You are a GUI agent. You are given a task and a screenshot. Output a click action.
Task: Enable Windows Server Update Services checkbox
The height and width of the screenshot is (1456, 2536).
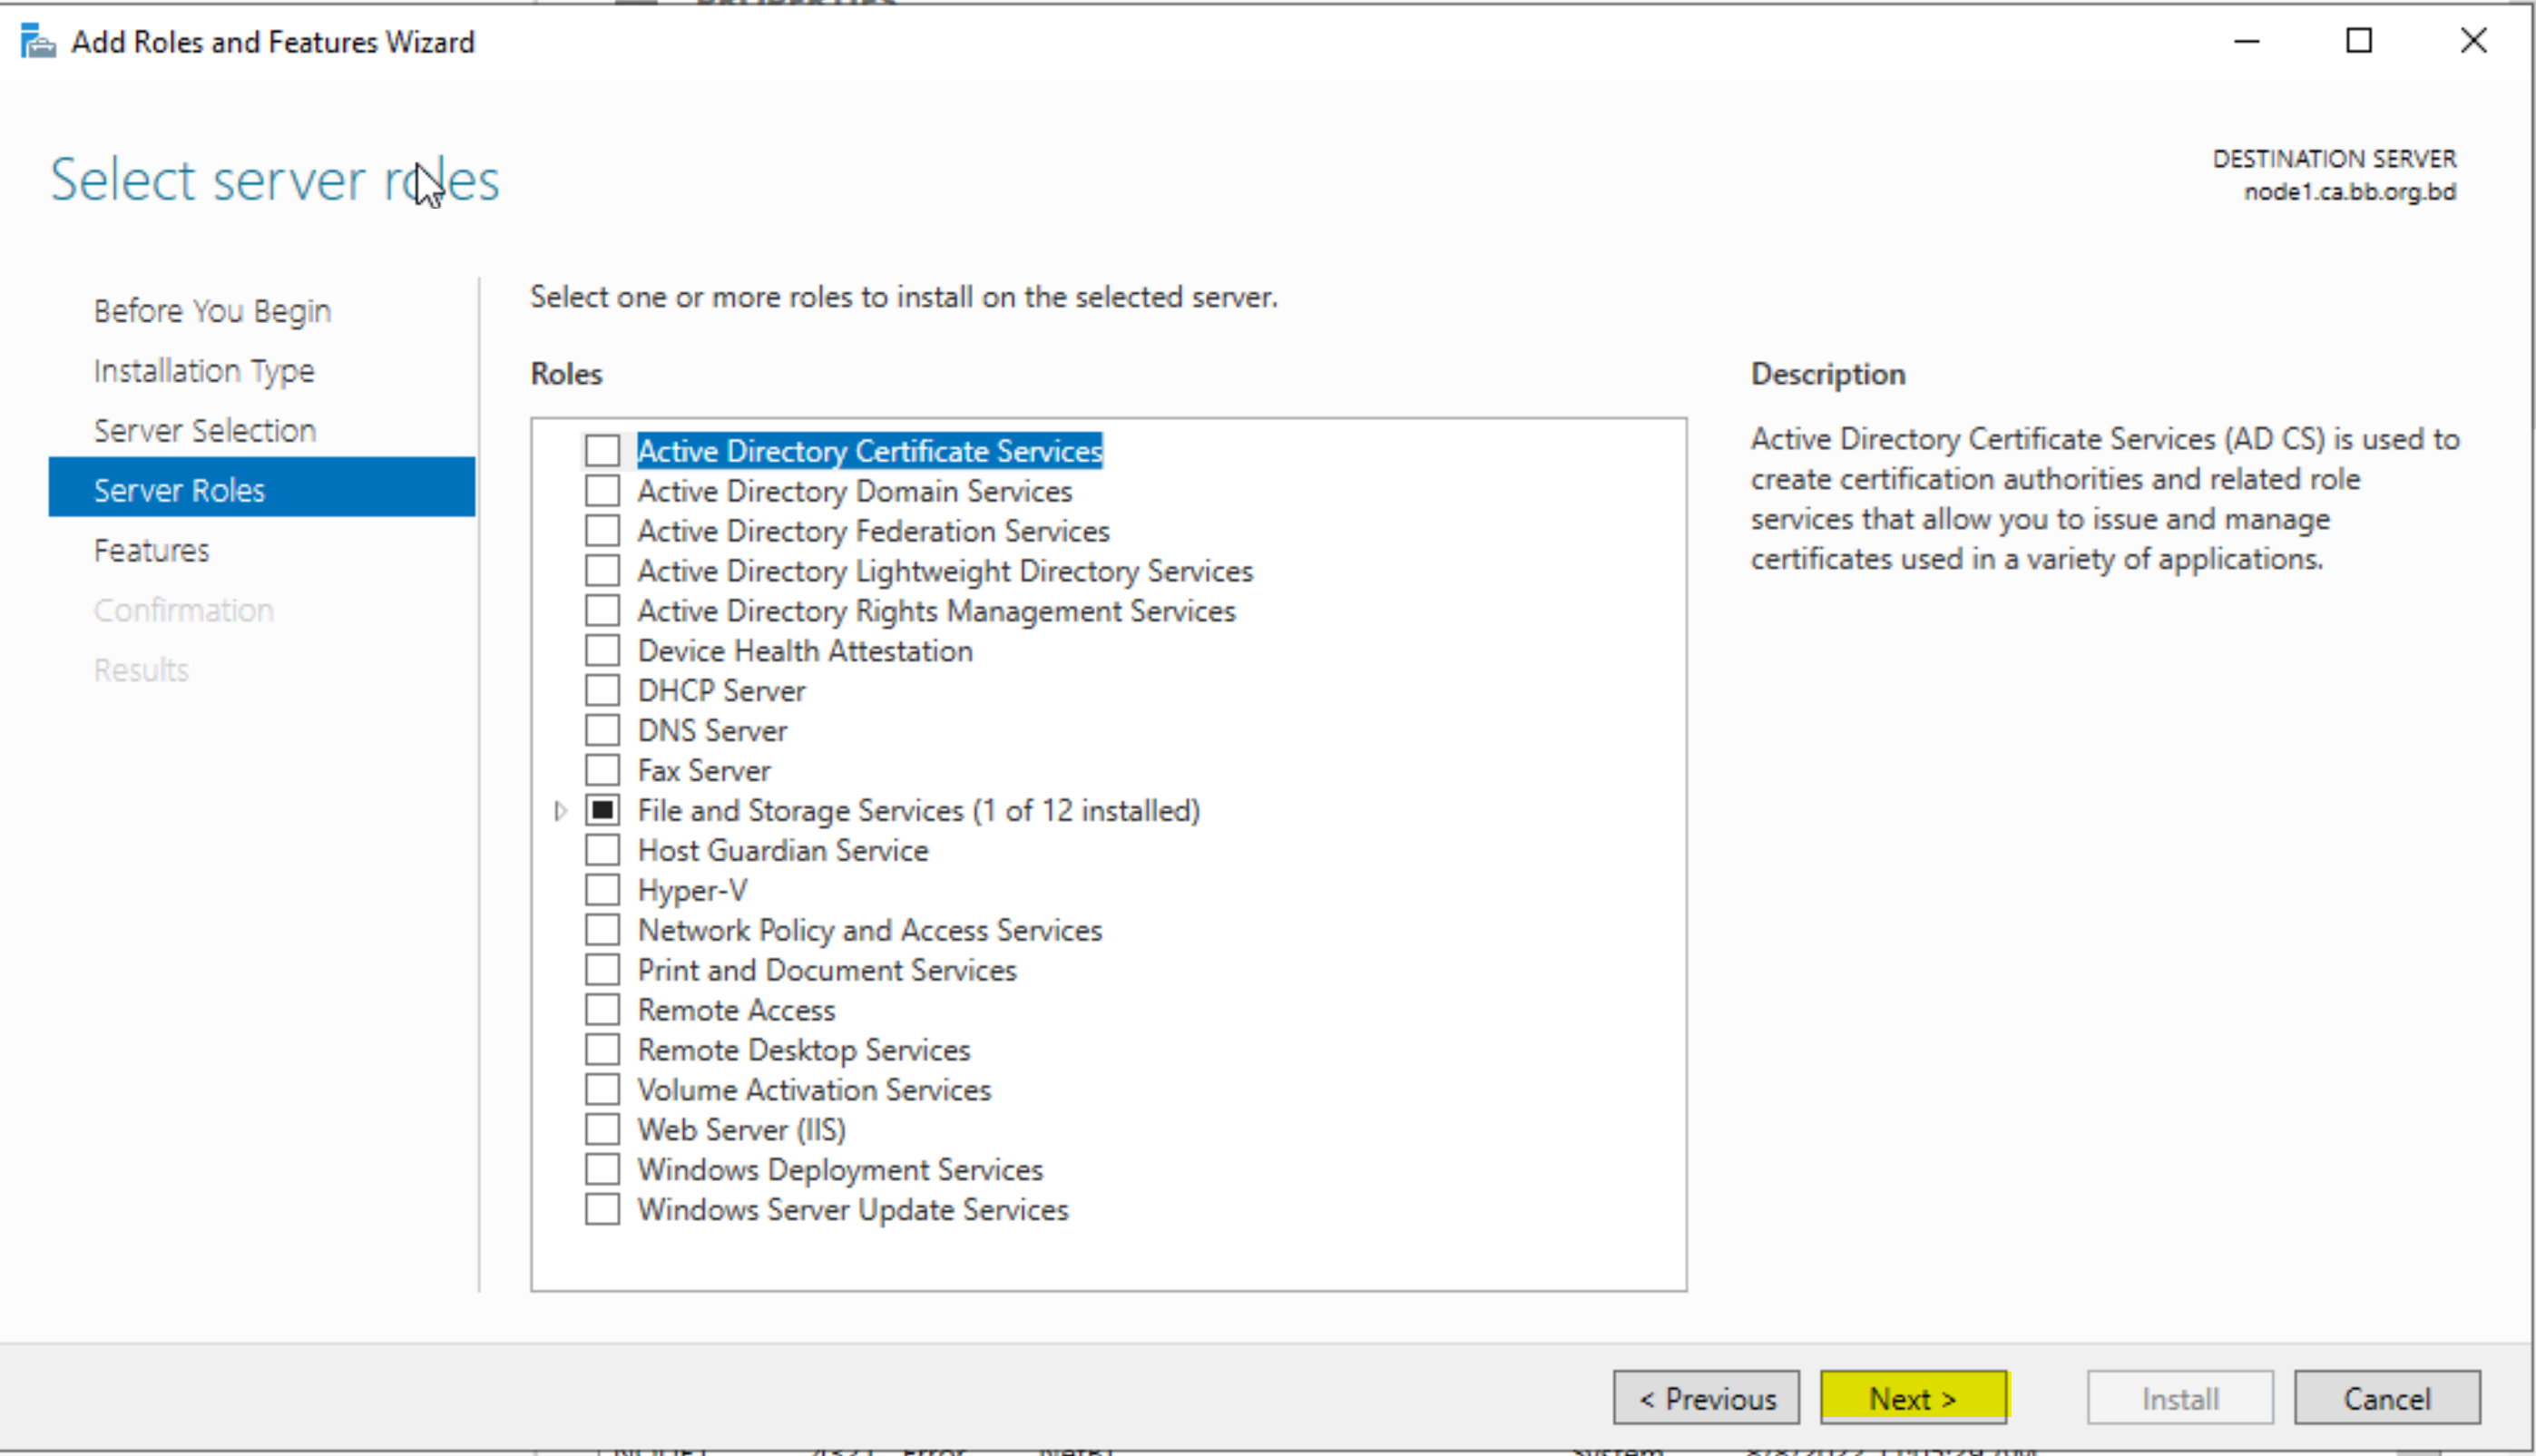click(602, 1210)
